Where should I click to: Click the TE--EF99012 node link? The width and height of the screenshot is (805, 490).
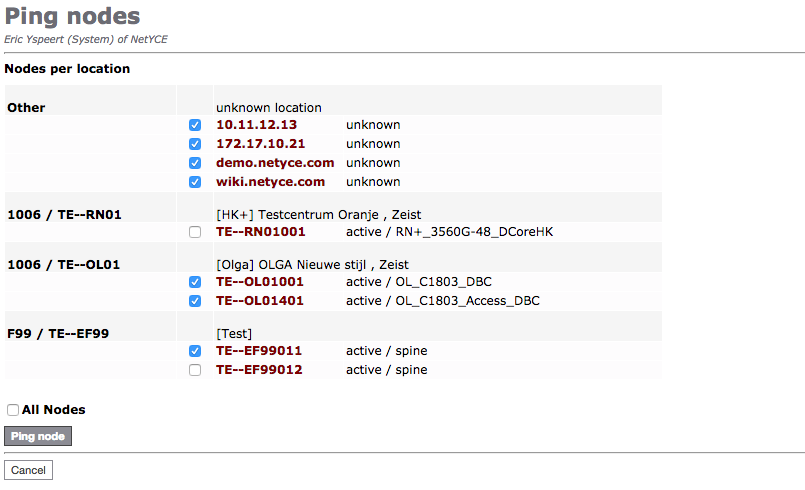pyautogui.click(x=258, y=370)
